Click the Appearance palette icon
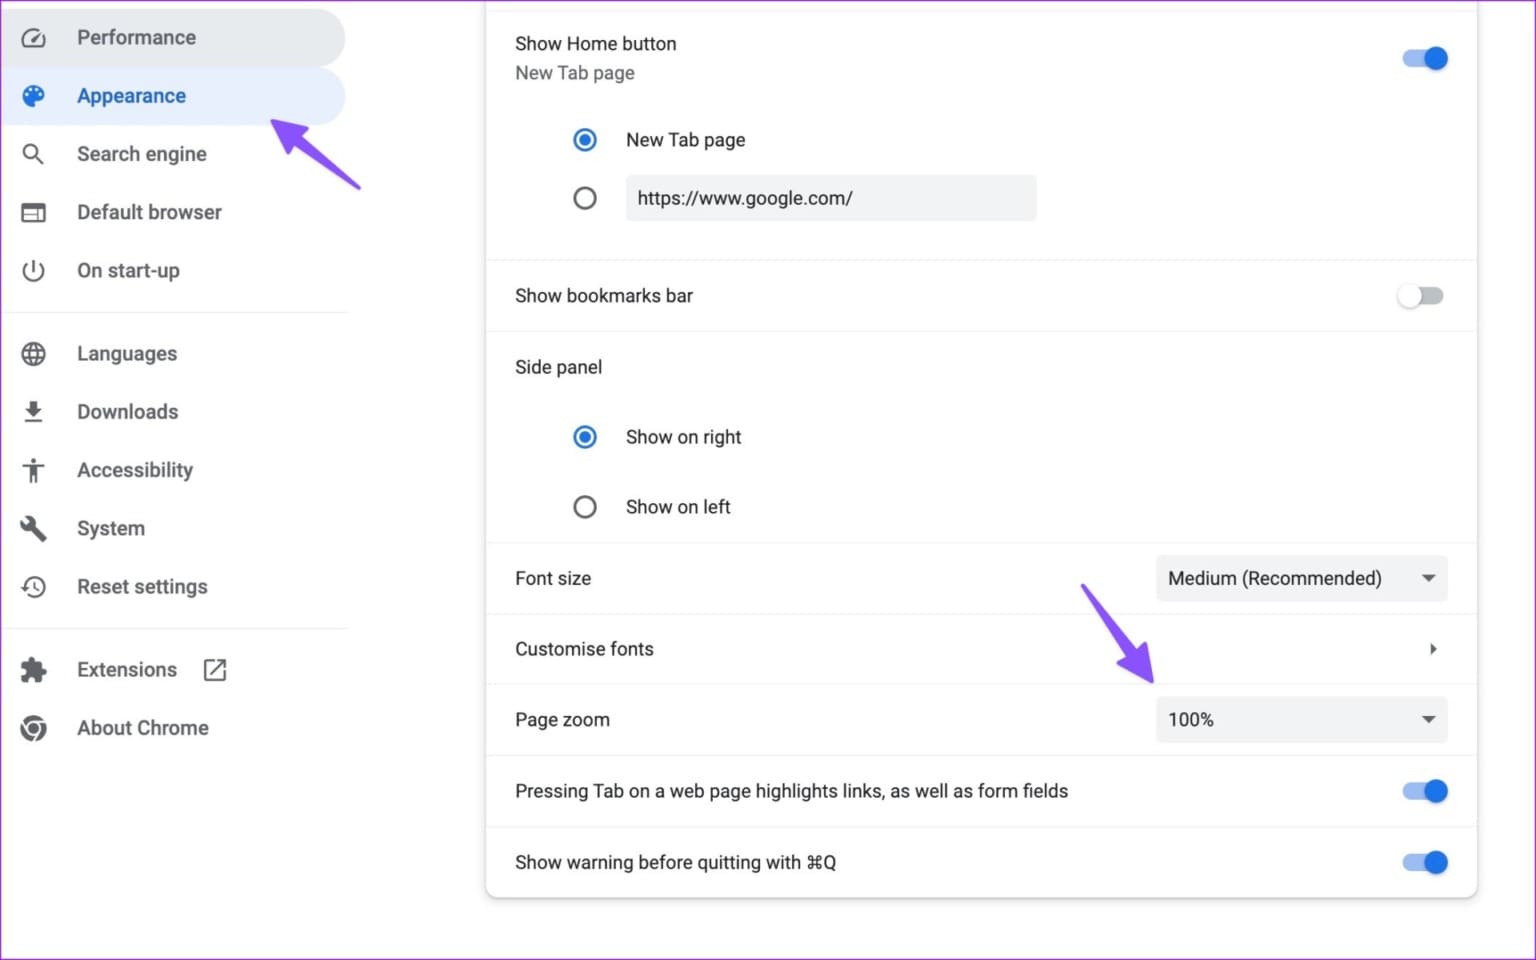The image size is (1536, 960). [x=34, y=96]
